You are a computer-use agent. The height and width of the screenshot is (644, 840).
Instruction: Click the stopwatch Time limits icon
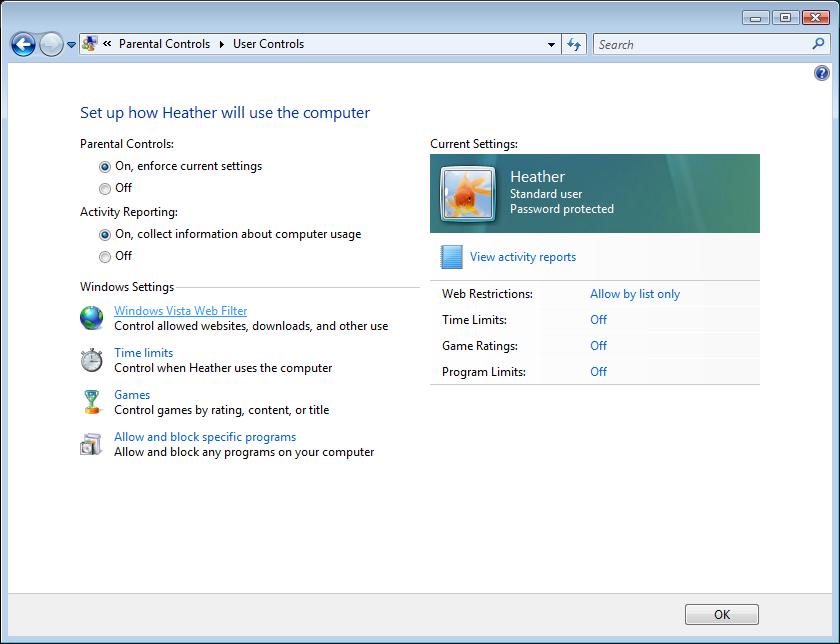[x=92, y=360]
